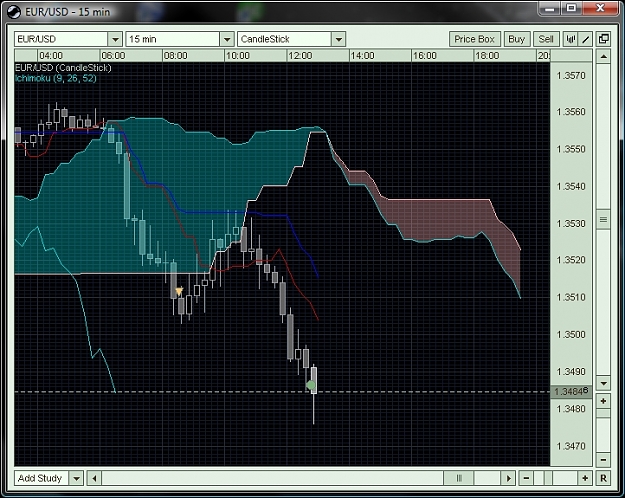Click the CandleStick chart type field

pyautogui.click(x=284, y=39)
